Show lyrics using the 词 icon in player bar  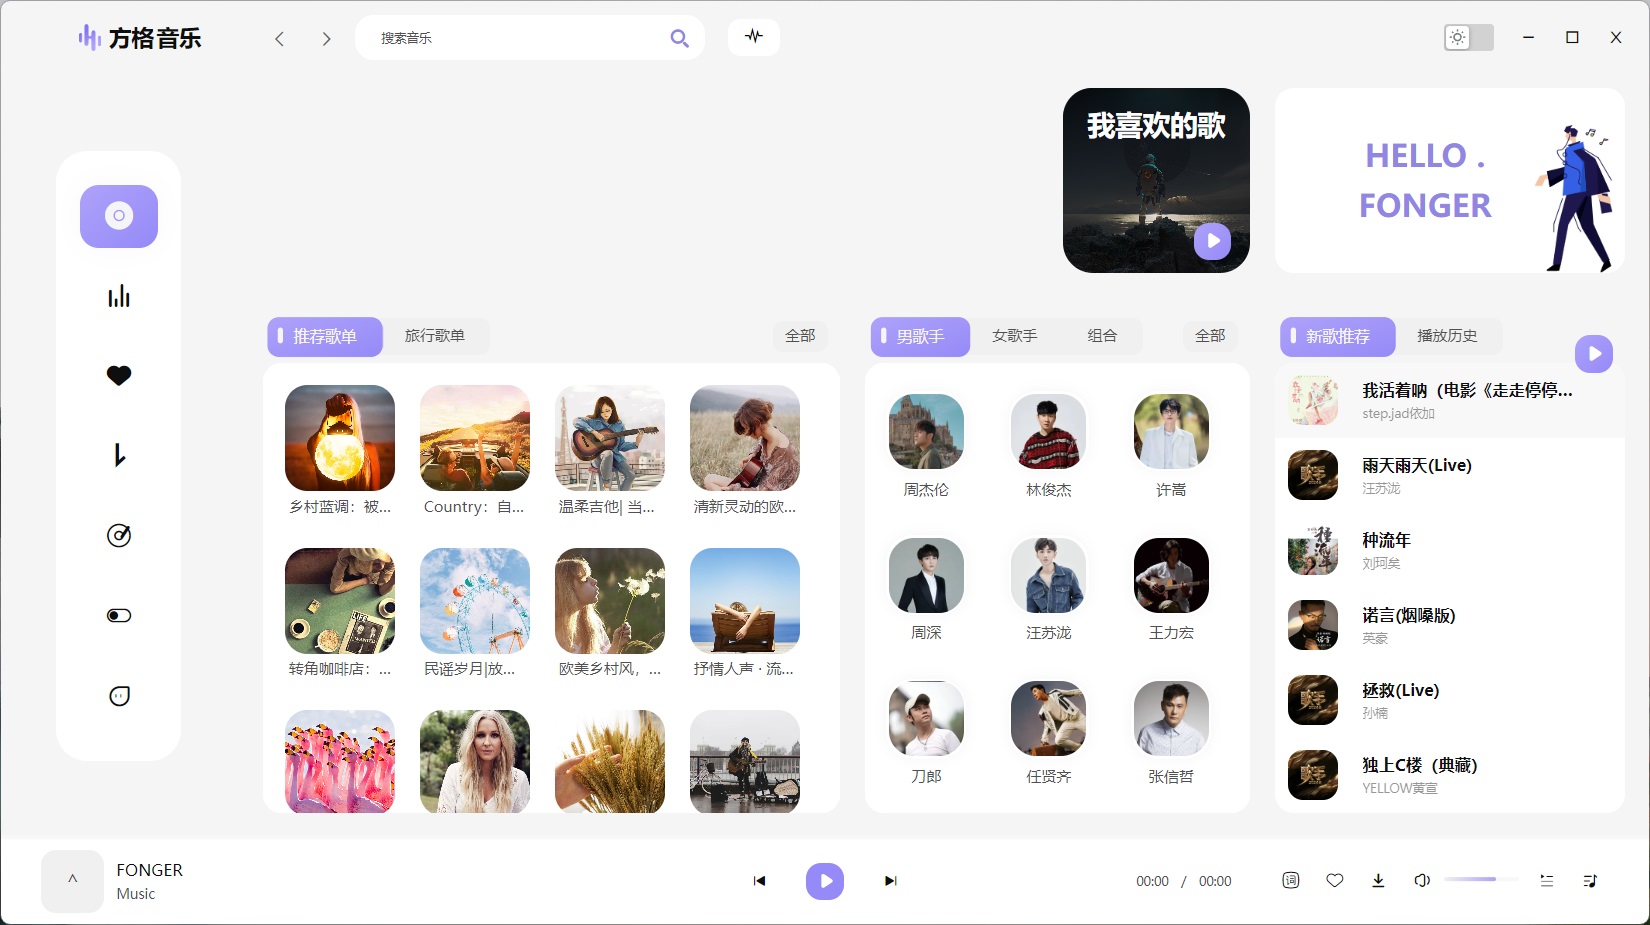[1290, 881]
